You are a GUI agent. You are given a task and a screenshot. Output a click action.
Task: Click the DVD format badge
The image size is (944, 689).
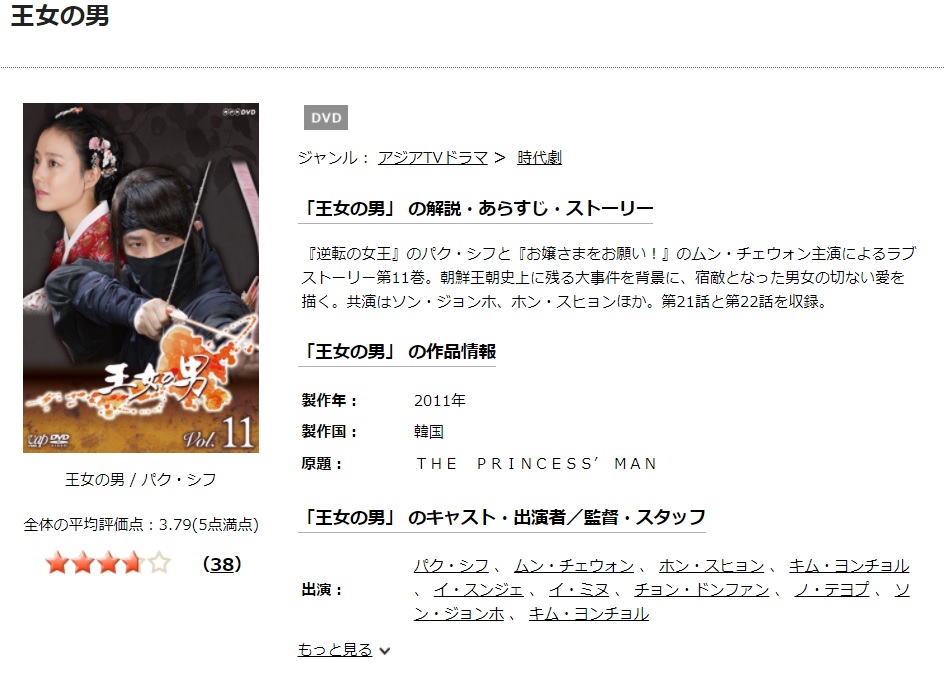(326, 117)
